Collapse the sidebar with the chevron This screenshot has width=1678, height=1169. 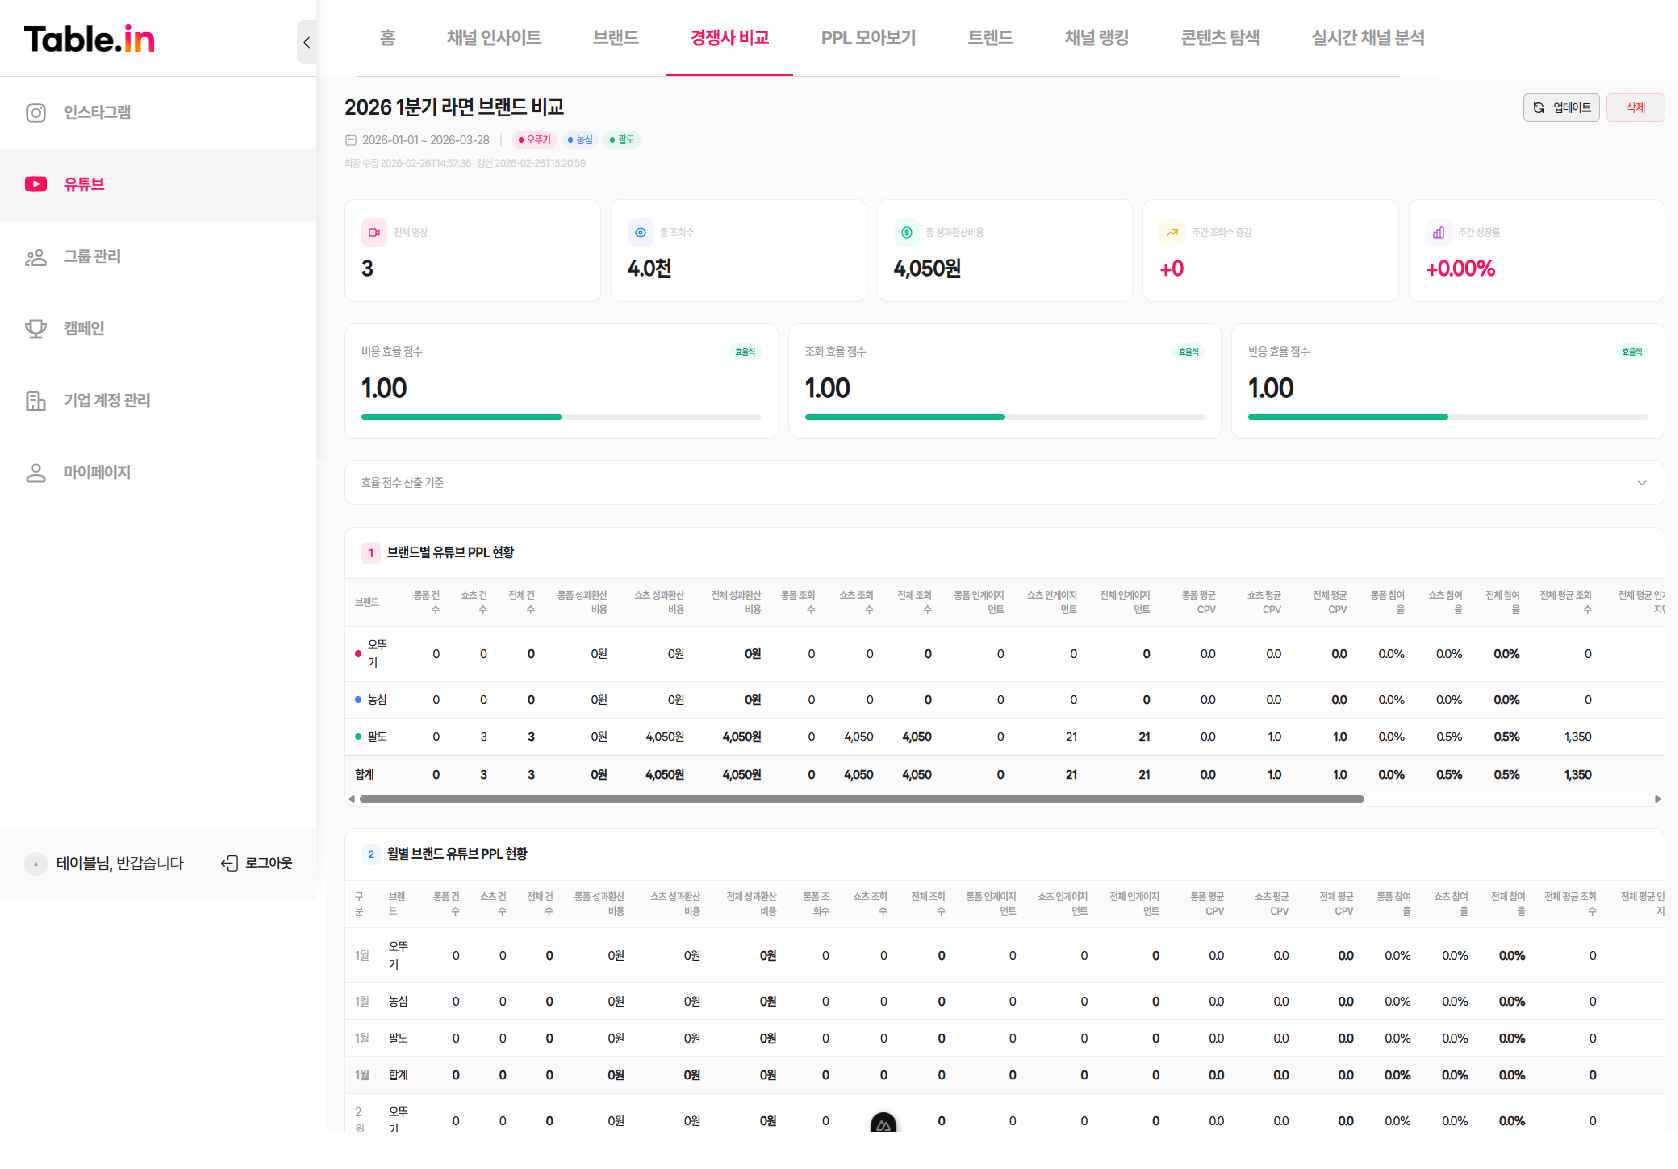pos(306,42)
